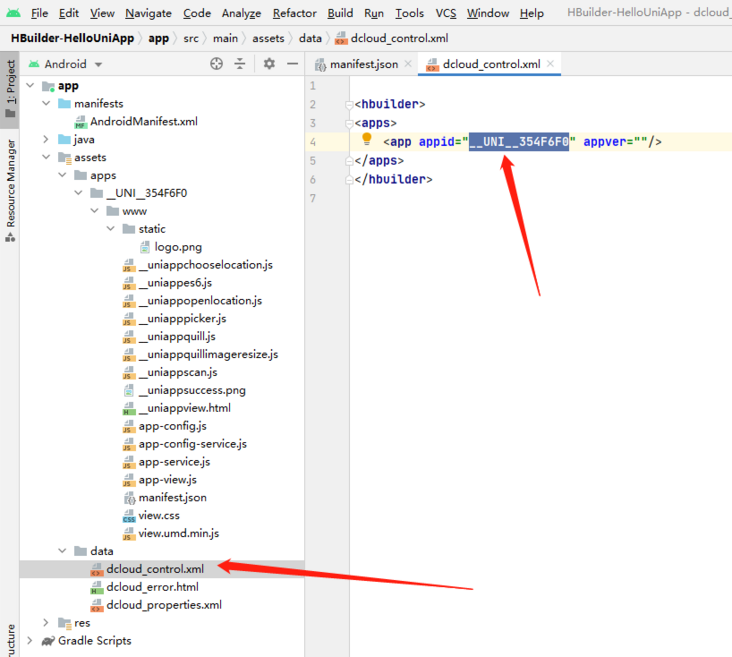The height and width of the screenshot is (657, 732).
Task: Open the Build menu
Action: pos(340,13)
